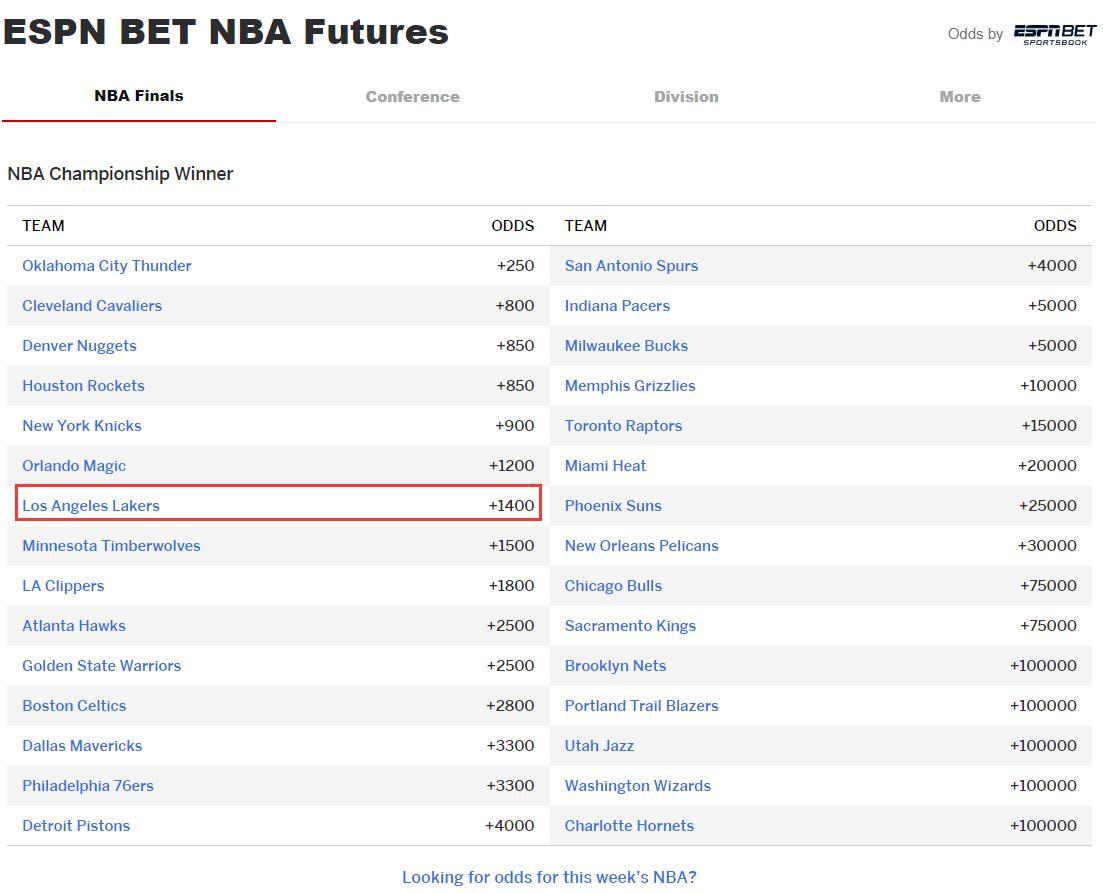Open the Charlotte Hornets link

click(629, 826)
